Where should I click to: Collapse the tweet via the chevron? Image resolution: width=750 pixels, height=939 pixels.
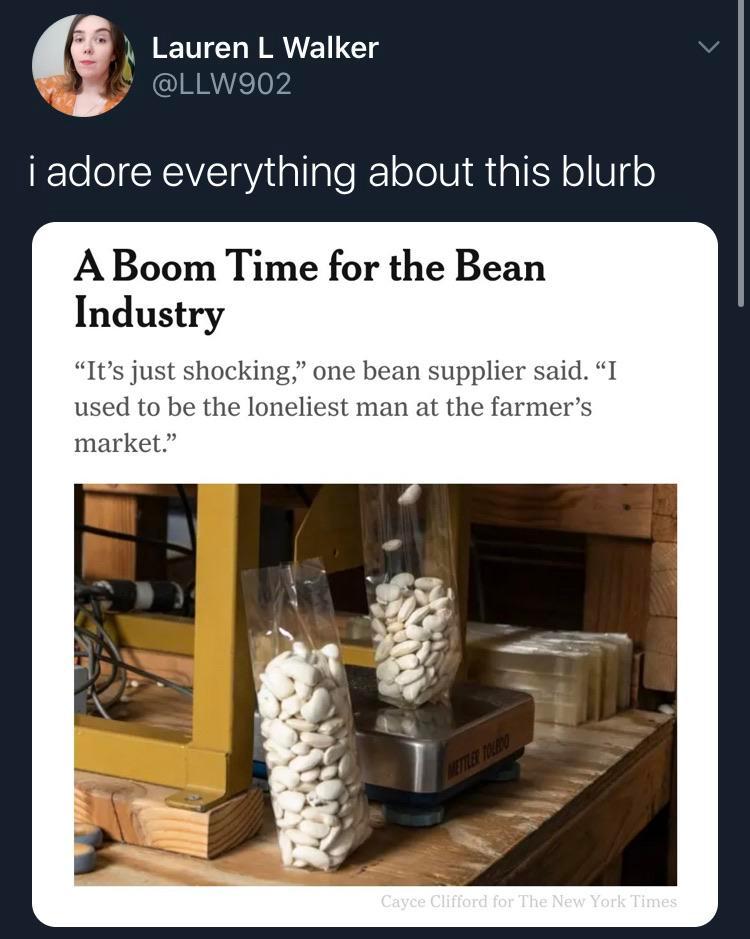[709, 47]
